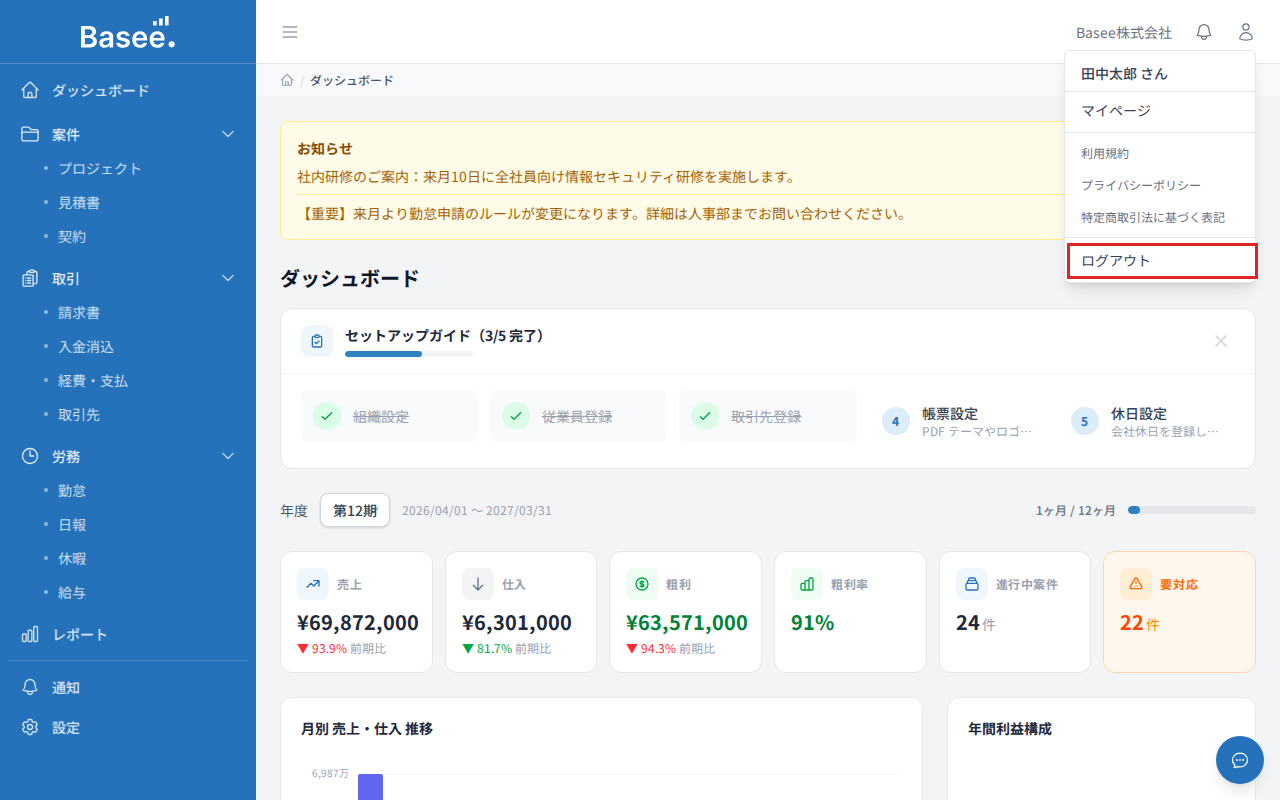The width and height of the screenshot is (1280, 800).
Task: Close the setup guide panel
Action: [x=1221, y=341]
